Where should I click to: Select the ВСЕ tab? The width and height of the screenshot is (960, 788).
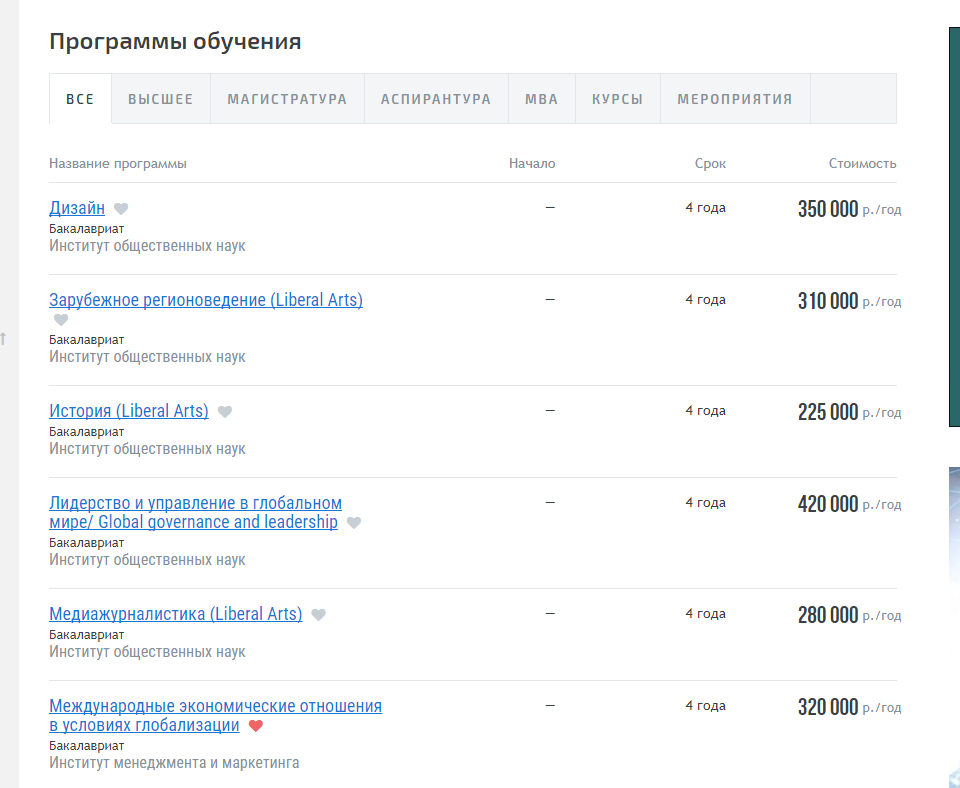80,99
